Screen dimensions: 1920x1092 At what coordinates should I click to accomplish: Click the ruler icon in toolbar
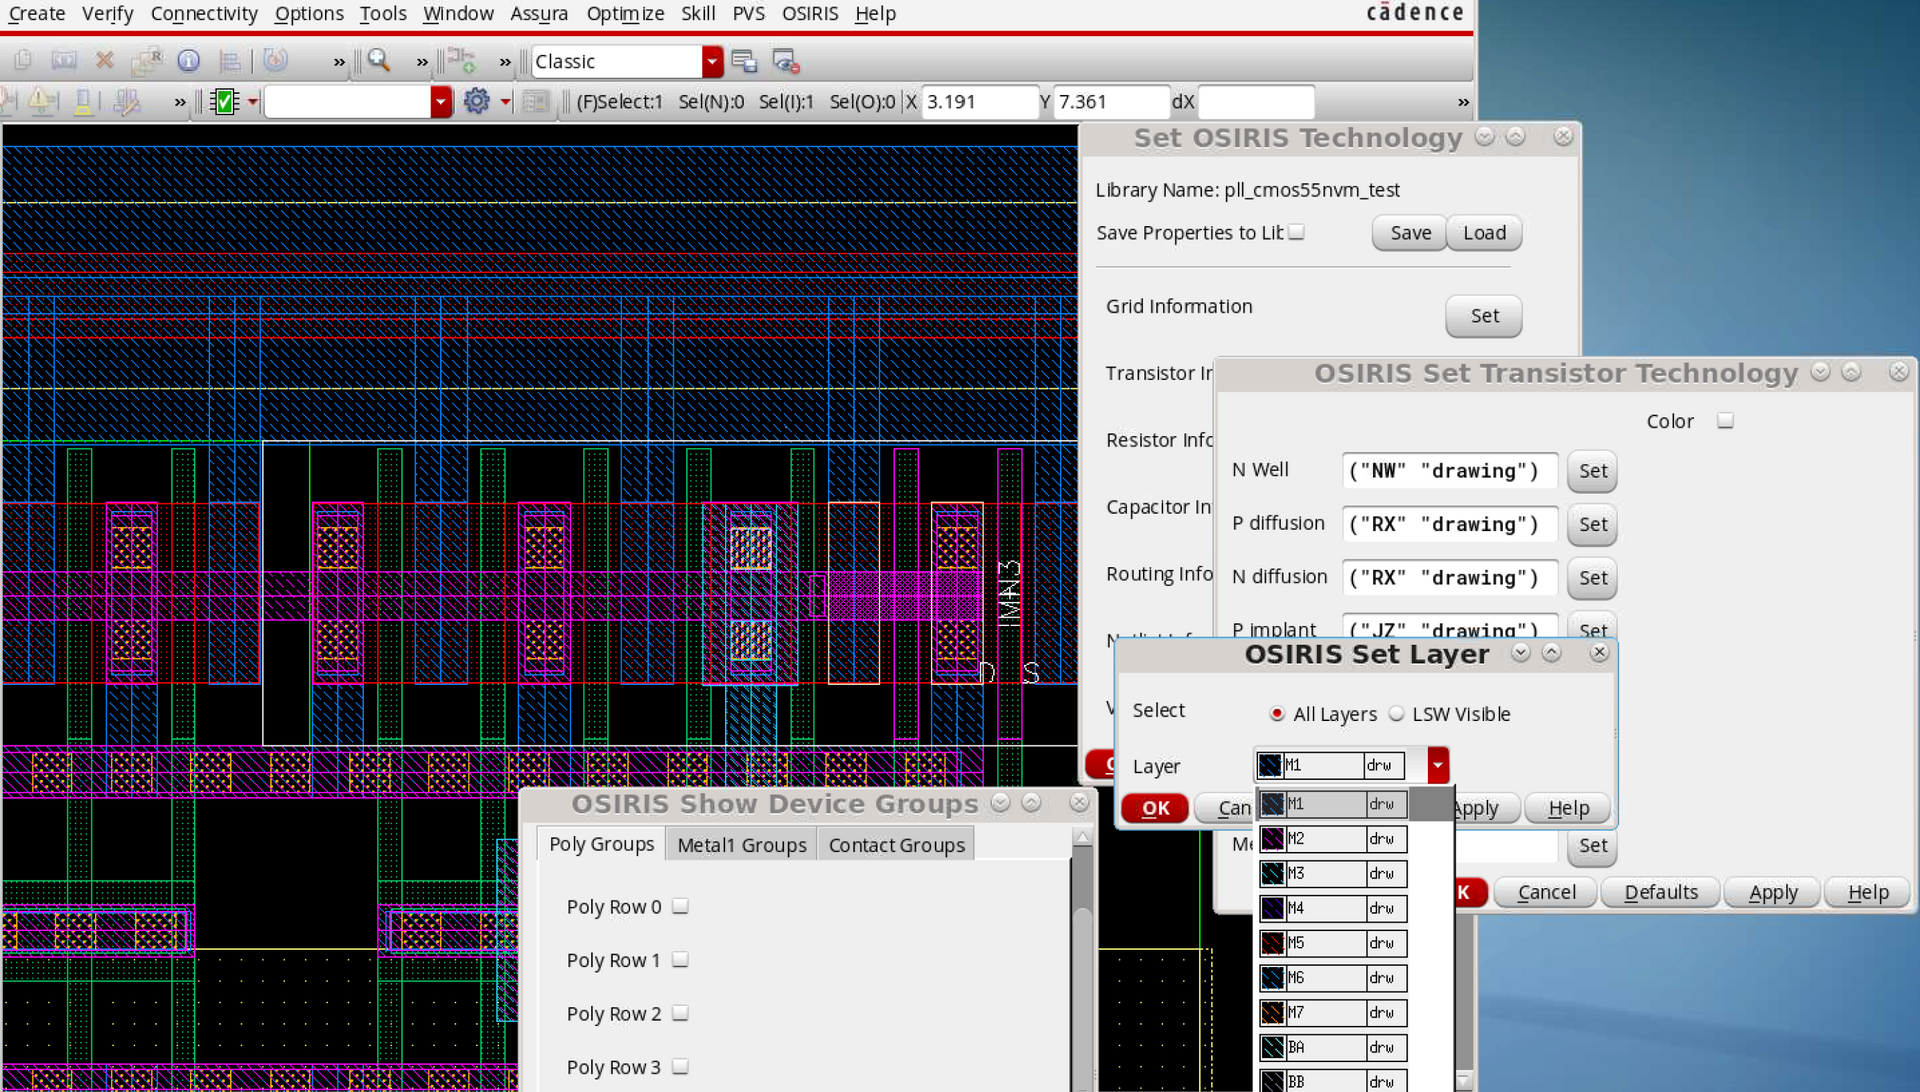click(x=229, y=61)
